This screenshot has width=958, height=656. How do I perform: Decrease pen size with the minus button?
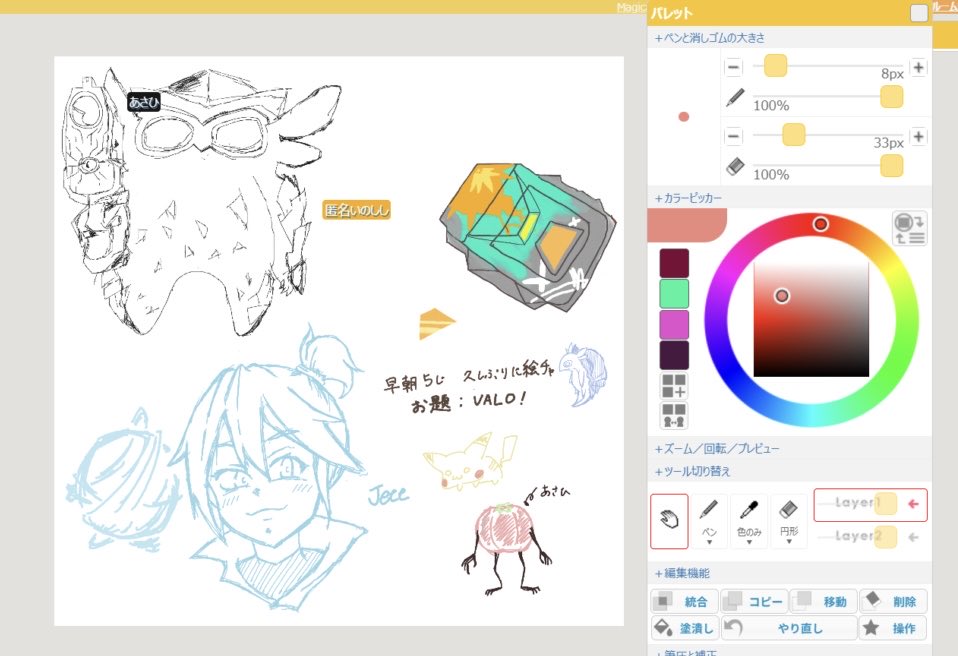click(x=733, y=67)
